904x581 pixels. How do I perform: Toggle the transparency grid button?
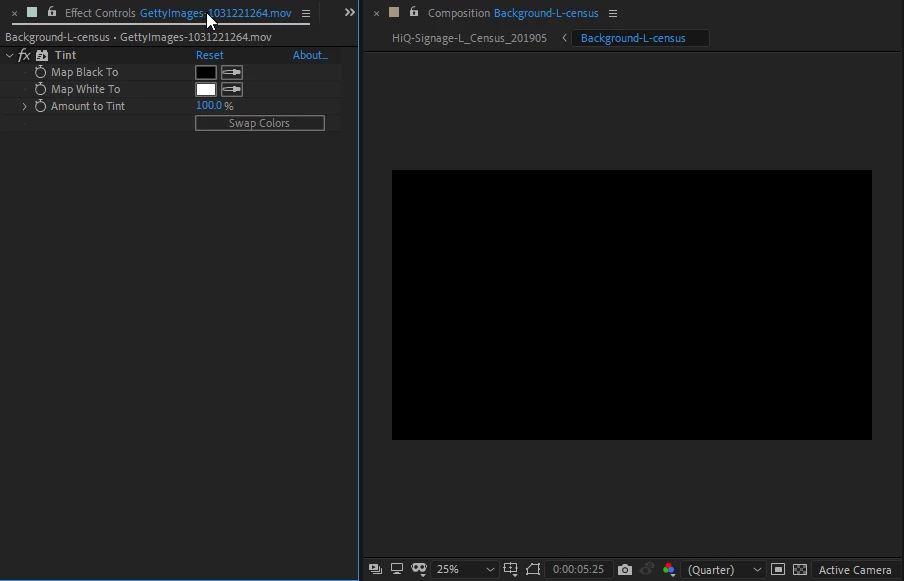(x=800, y=569)
